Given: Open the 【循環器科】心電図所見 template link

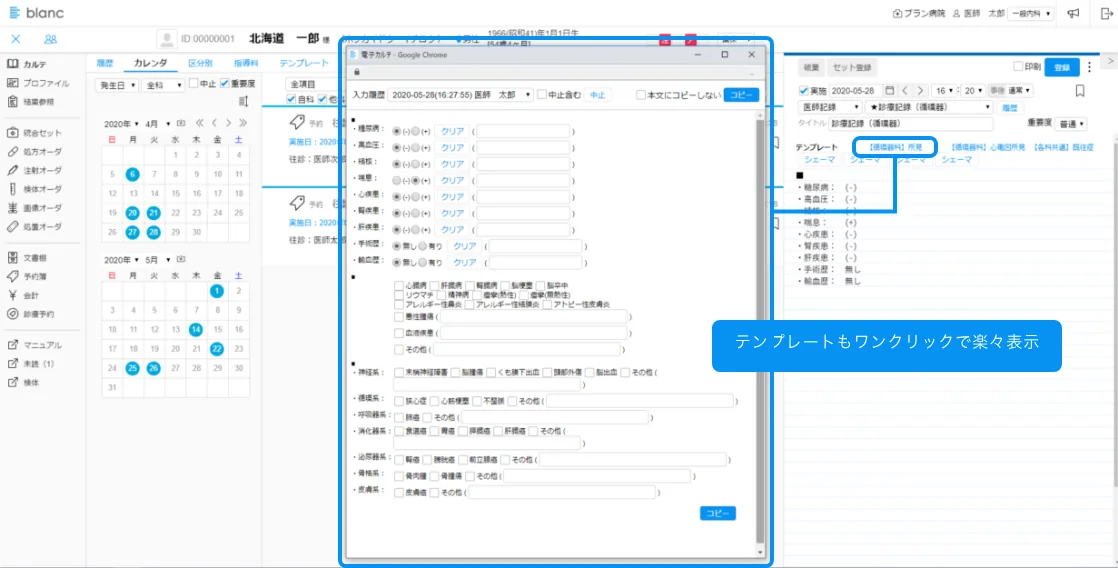Looking at the screenshot, I should coord(988,147).
